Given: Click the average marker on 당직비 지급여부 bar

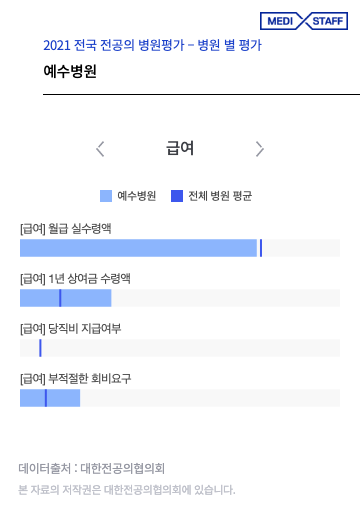Looking at the screenshot, I should (x=40, y=348).
